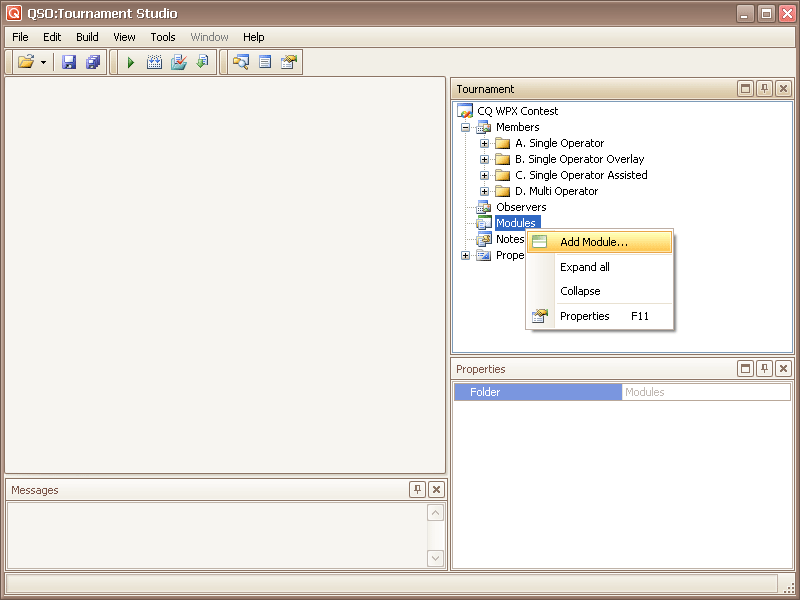Expand the D. Multi Operator folder

tap(485, 191)
